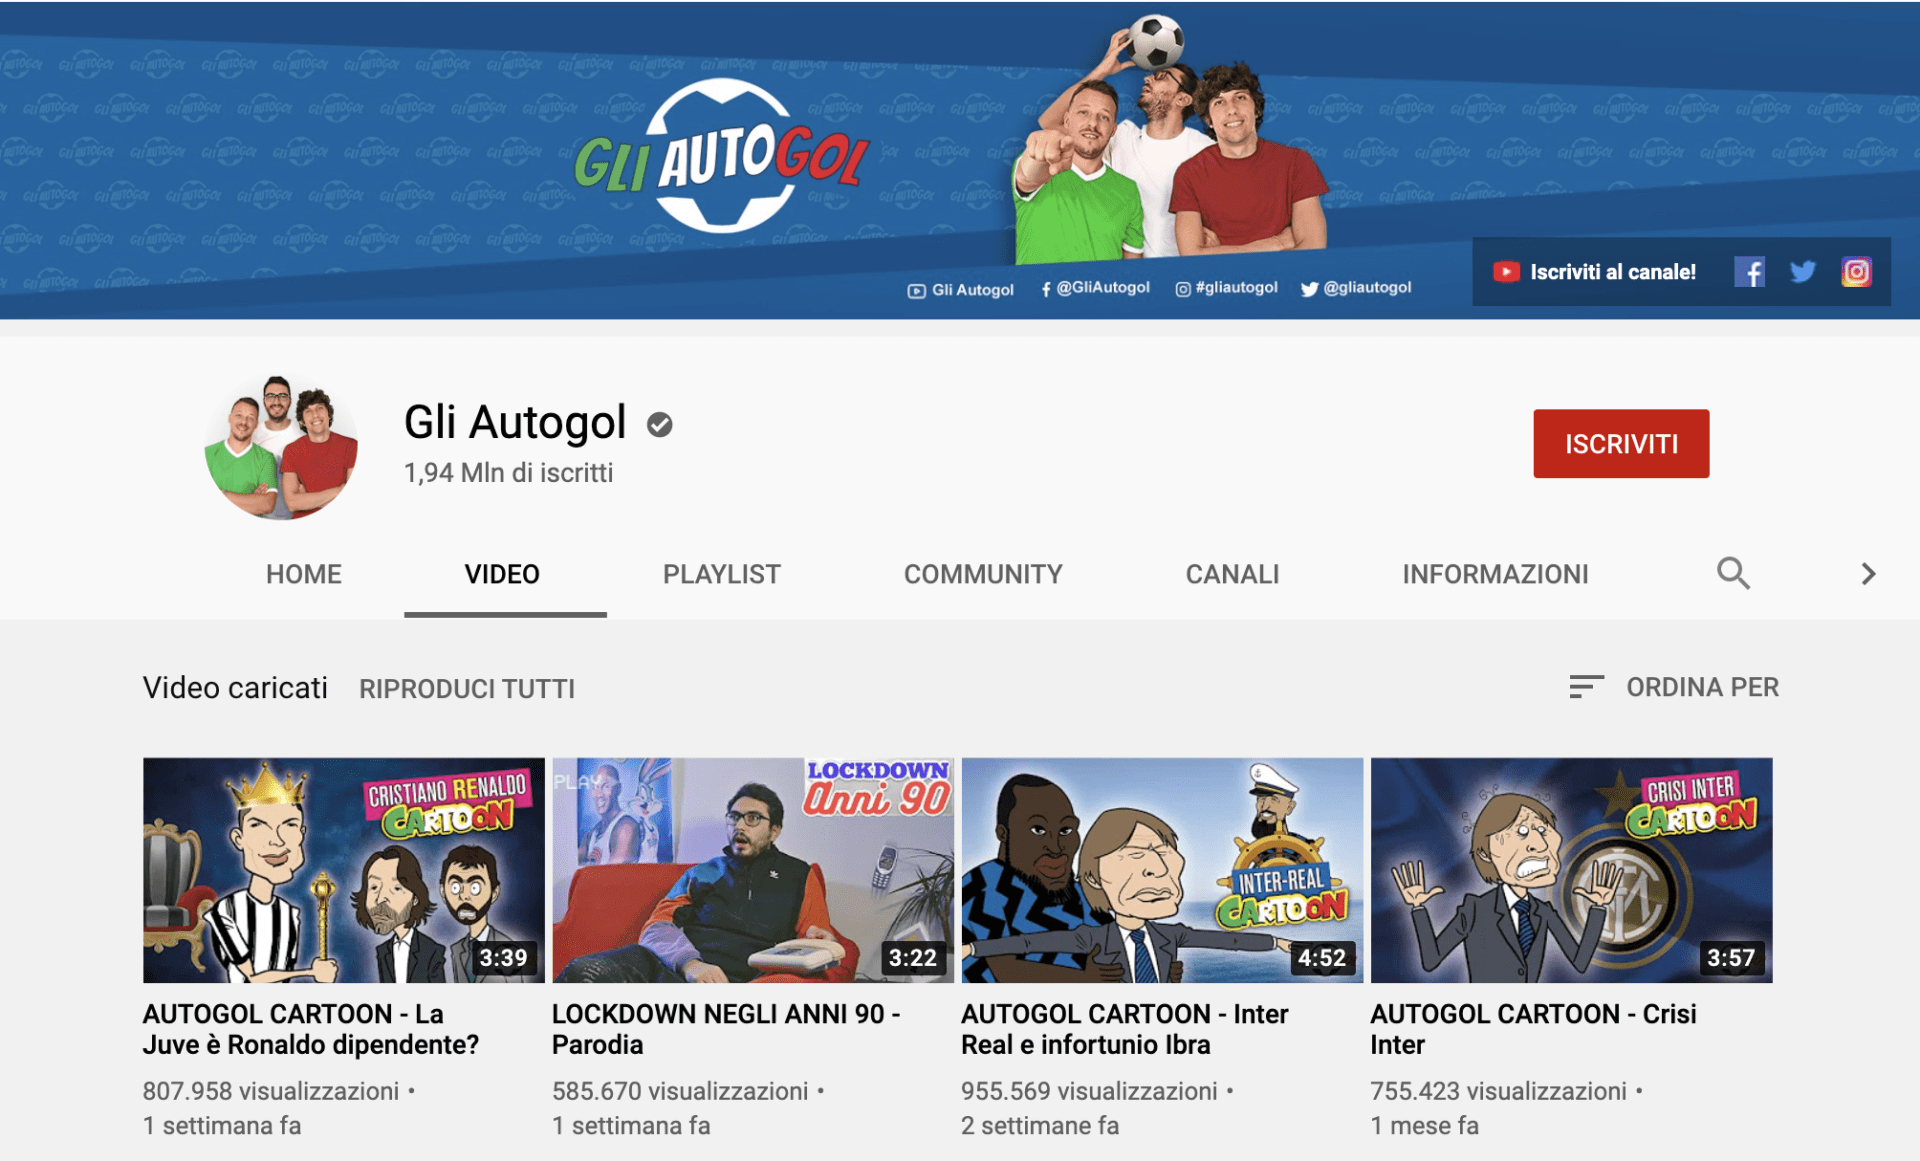Click the 1,94 Mln di iscritti text
The image size is (1920, 1161).
tap(508, 473)
